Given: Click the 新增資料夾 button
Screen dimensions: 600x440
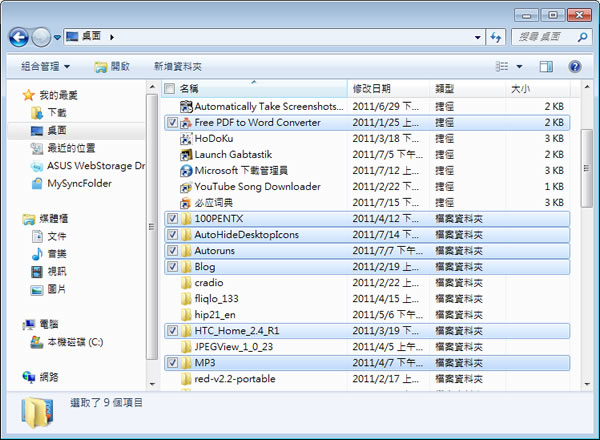Looking at the screenshot, I should (x=177, y=67).
